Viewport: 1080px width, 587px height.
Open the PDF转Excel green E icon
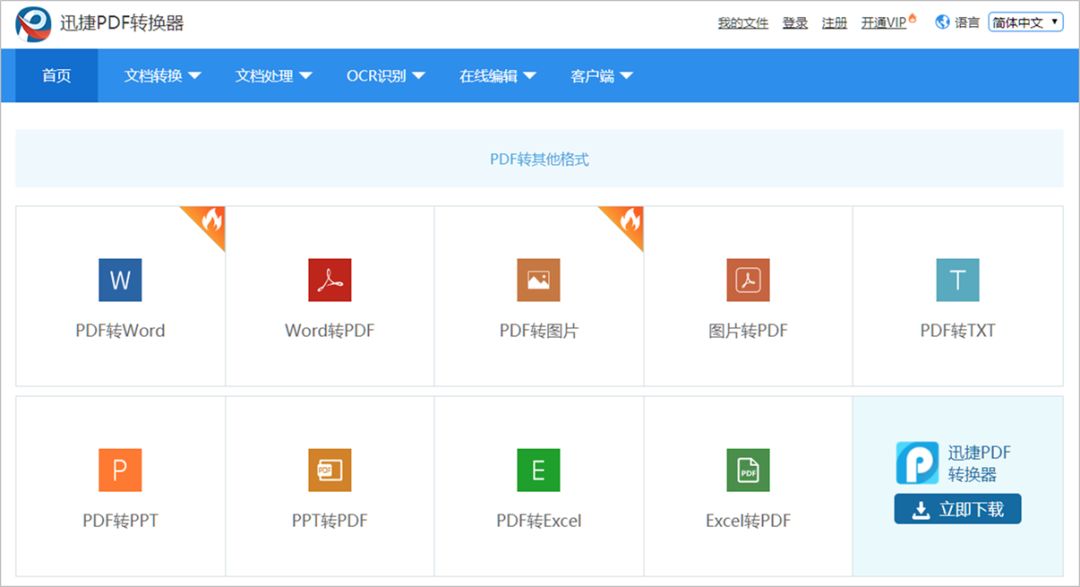pyautogui.click(x=539, y=470)
